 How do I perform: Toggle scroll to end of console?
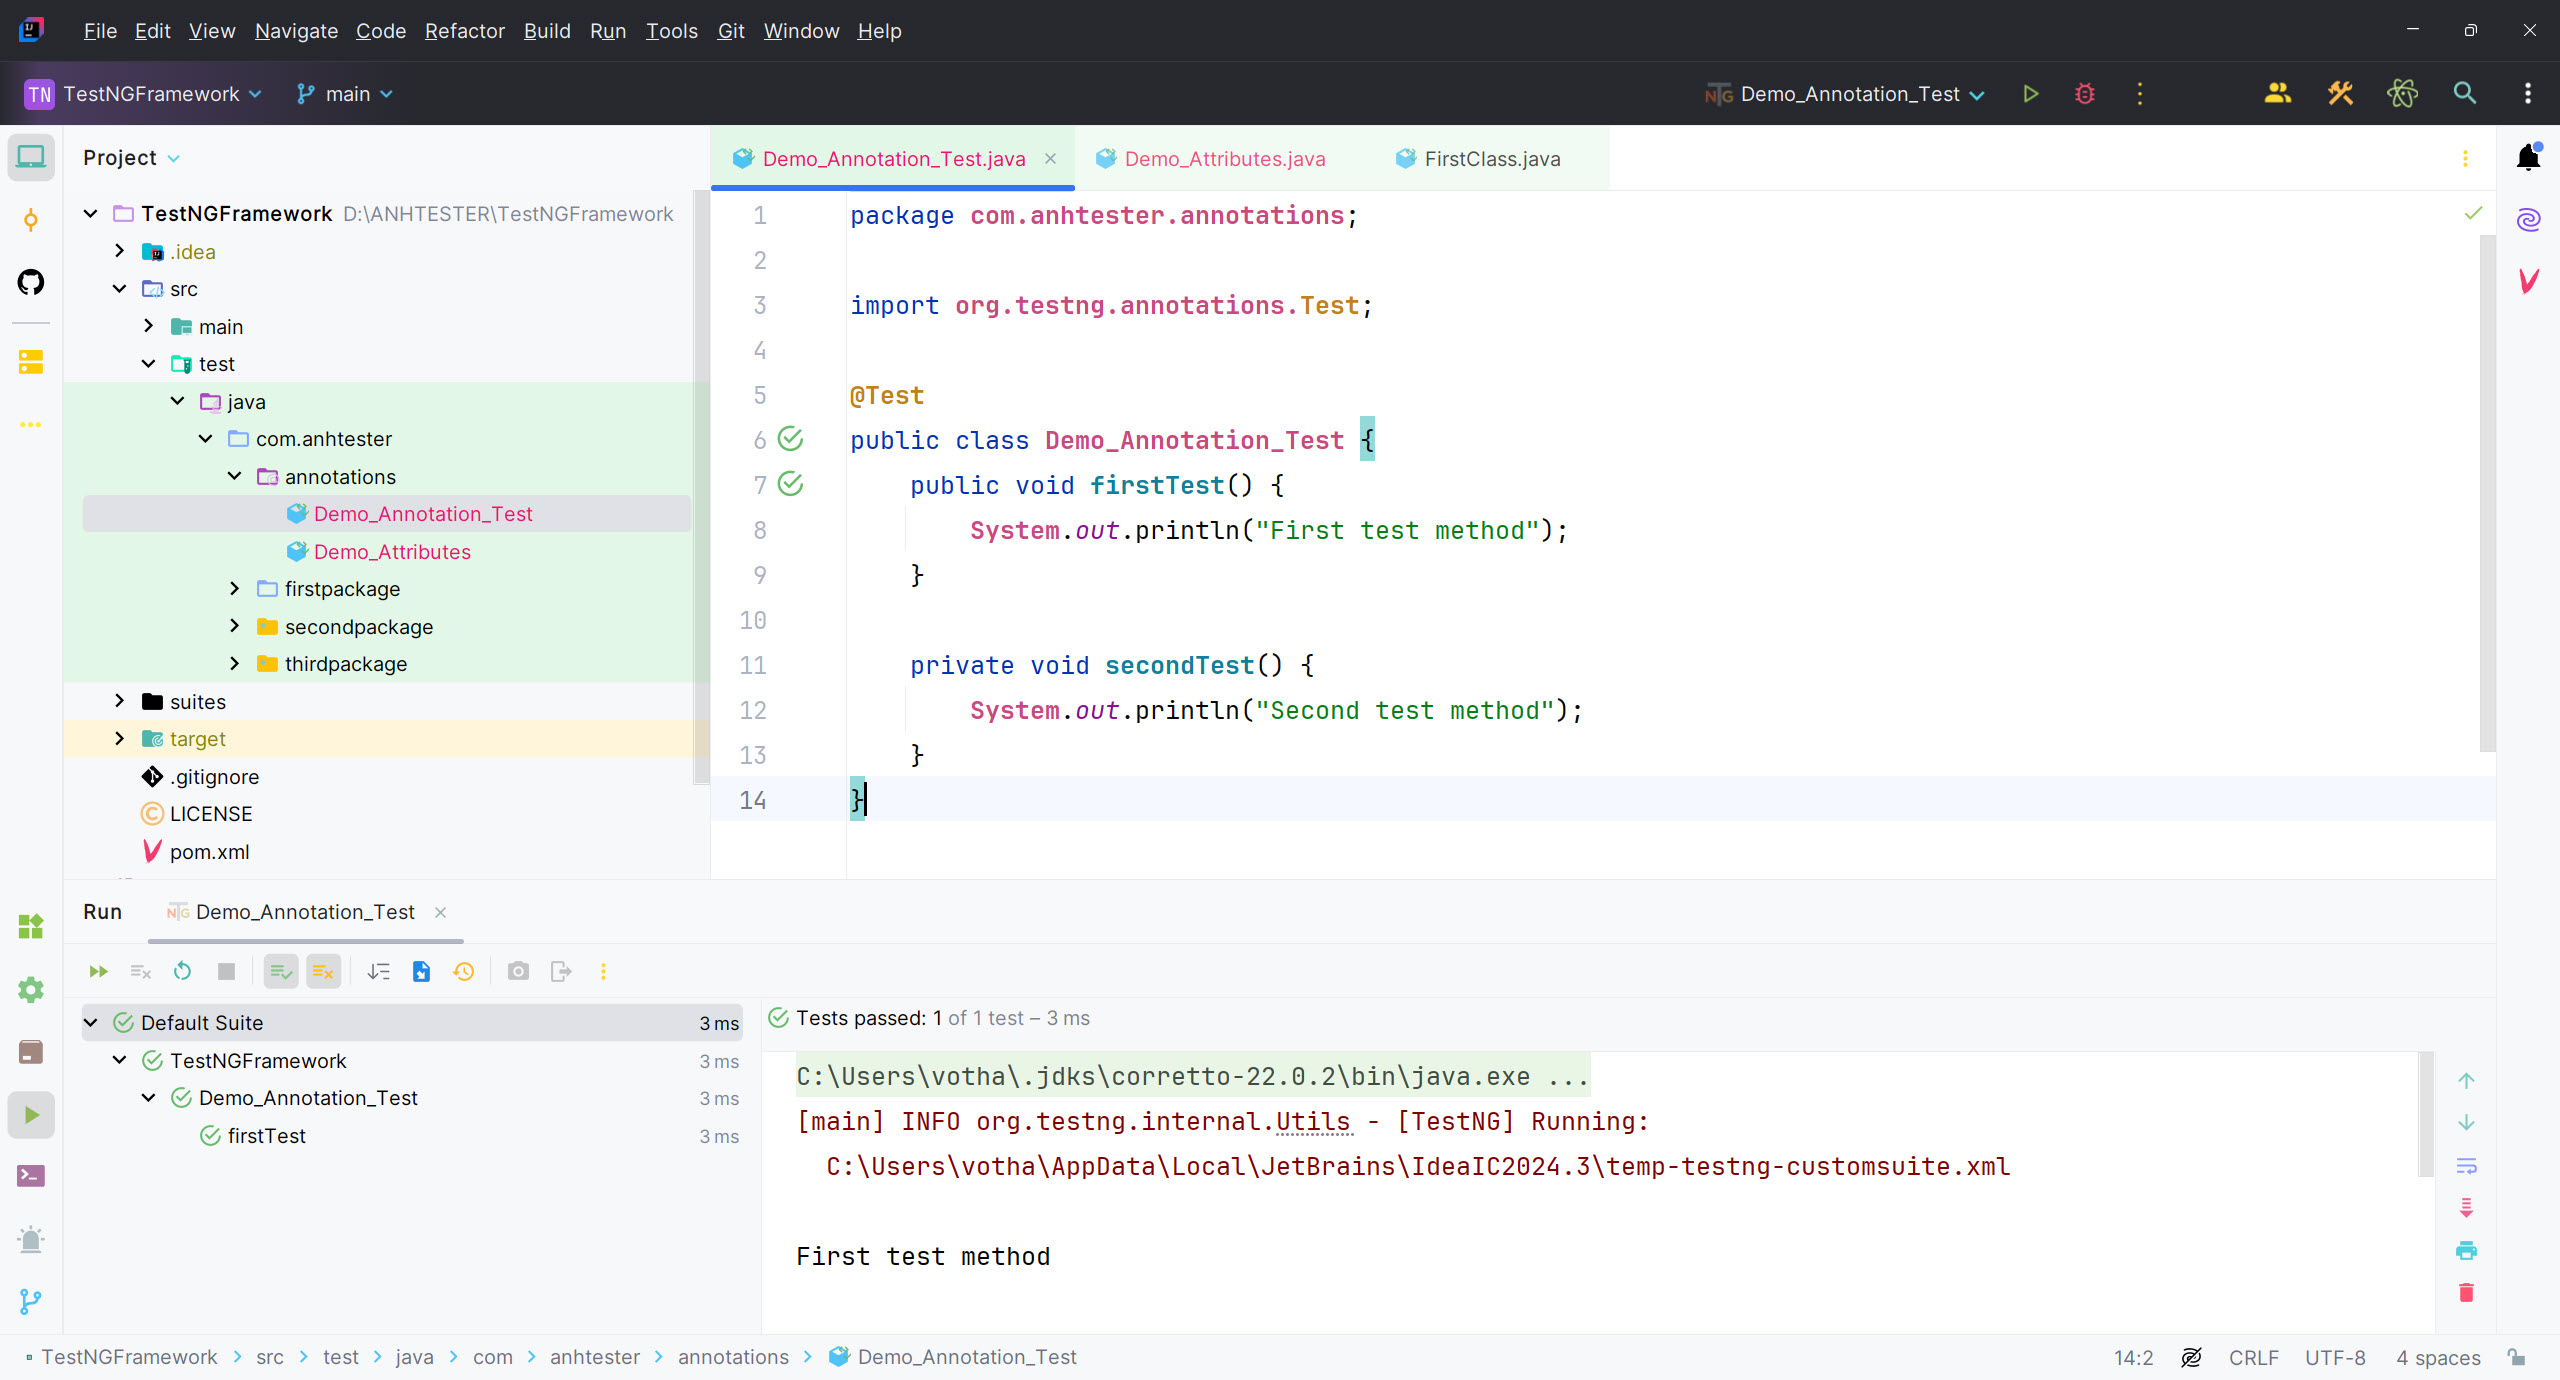point(2466,1208)
